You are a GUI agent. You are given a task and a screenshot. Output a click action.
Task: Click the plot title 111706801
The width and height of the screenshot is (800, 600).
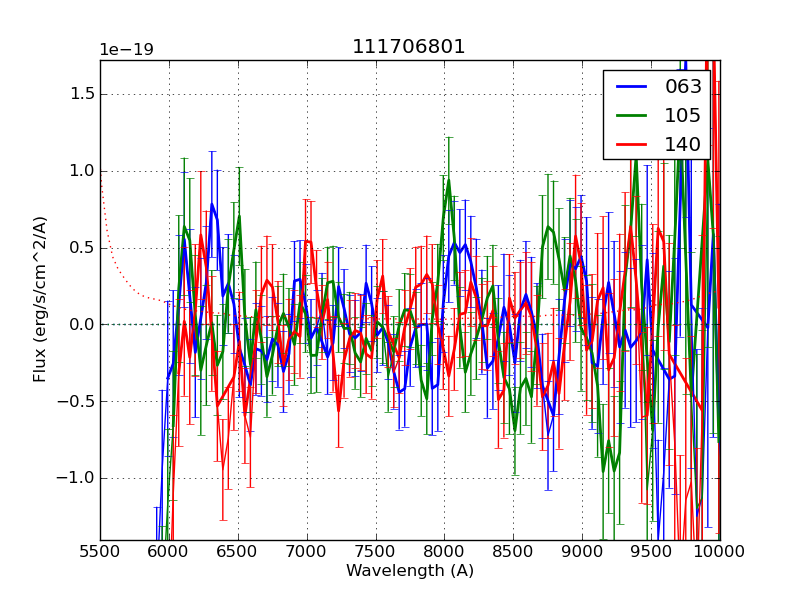point(409,47)
